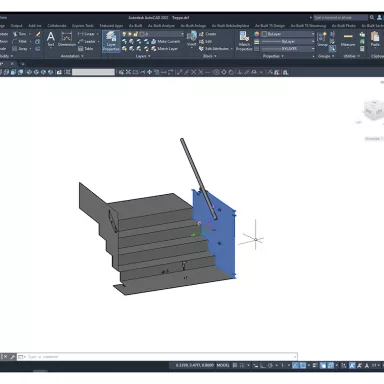Click the keyword search field

point(341,17)
